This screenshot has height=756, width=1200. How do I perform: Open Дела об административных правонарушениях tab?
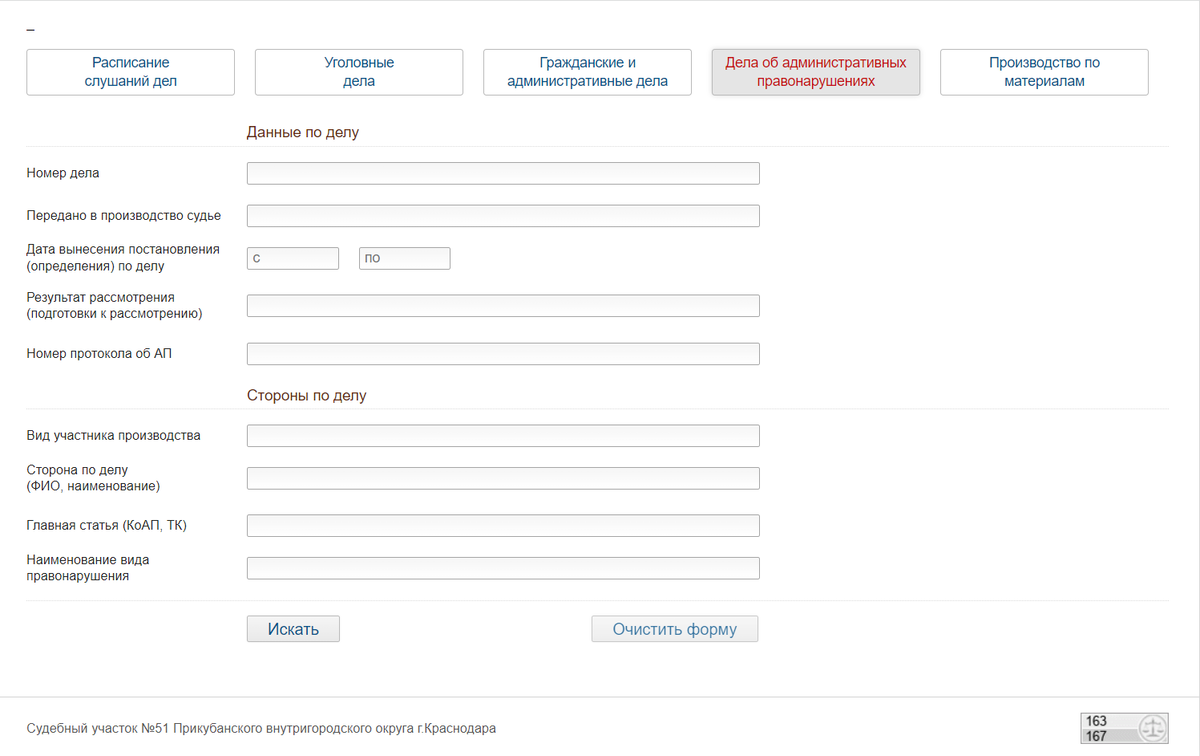click(x=815, y=72)
